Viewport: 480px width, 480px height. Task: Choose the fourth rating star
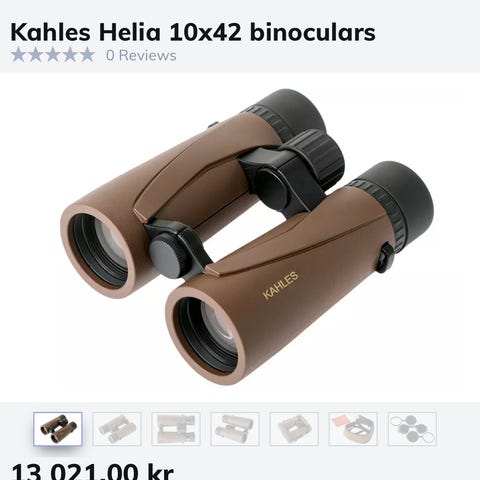pos(70,55)
